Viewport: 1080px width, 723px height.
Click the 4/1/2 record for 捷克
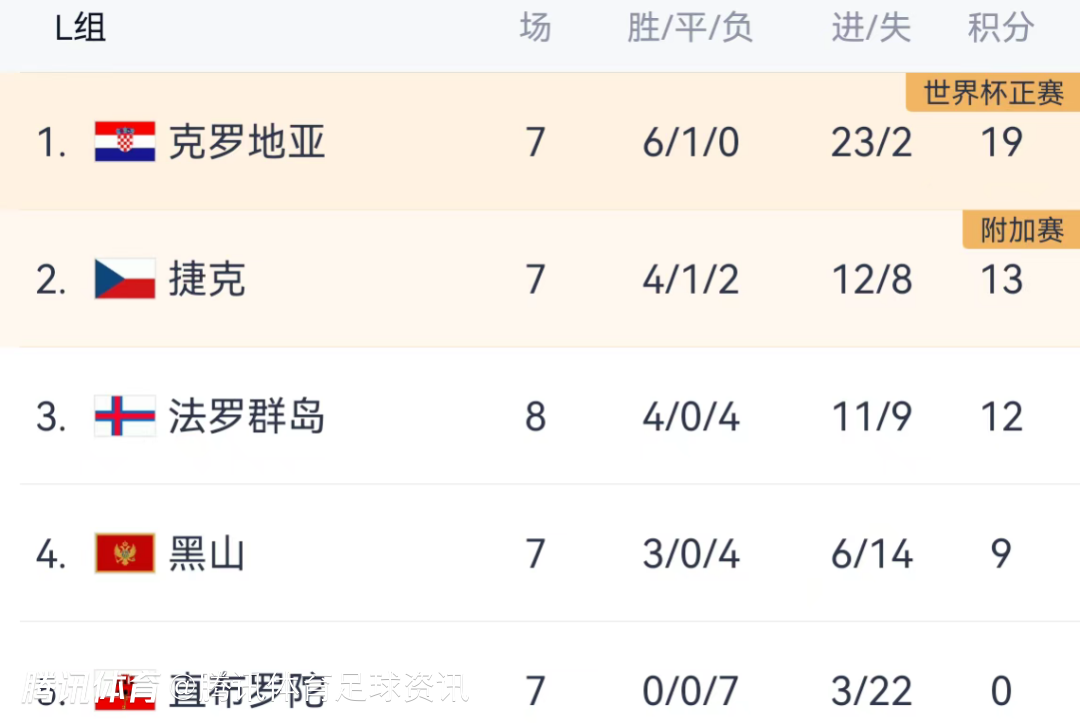click(690, 279)
